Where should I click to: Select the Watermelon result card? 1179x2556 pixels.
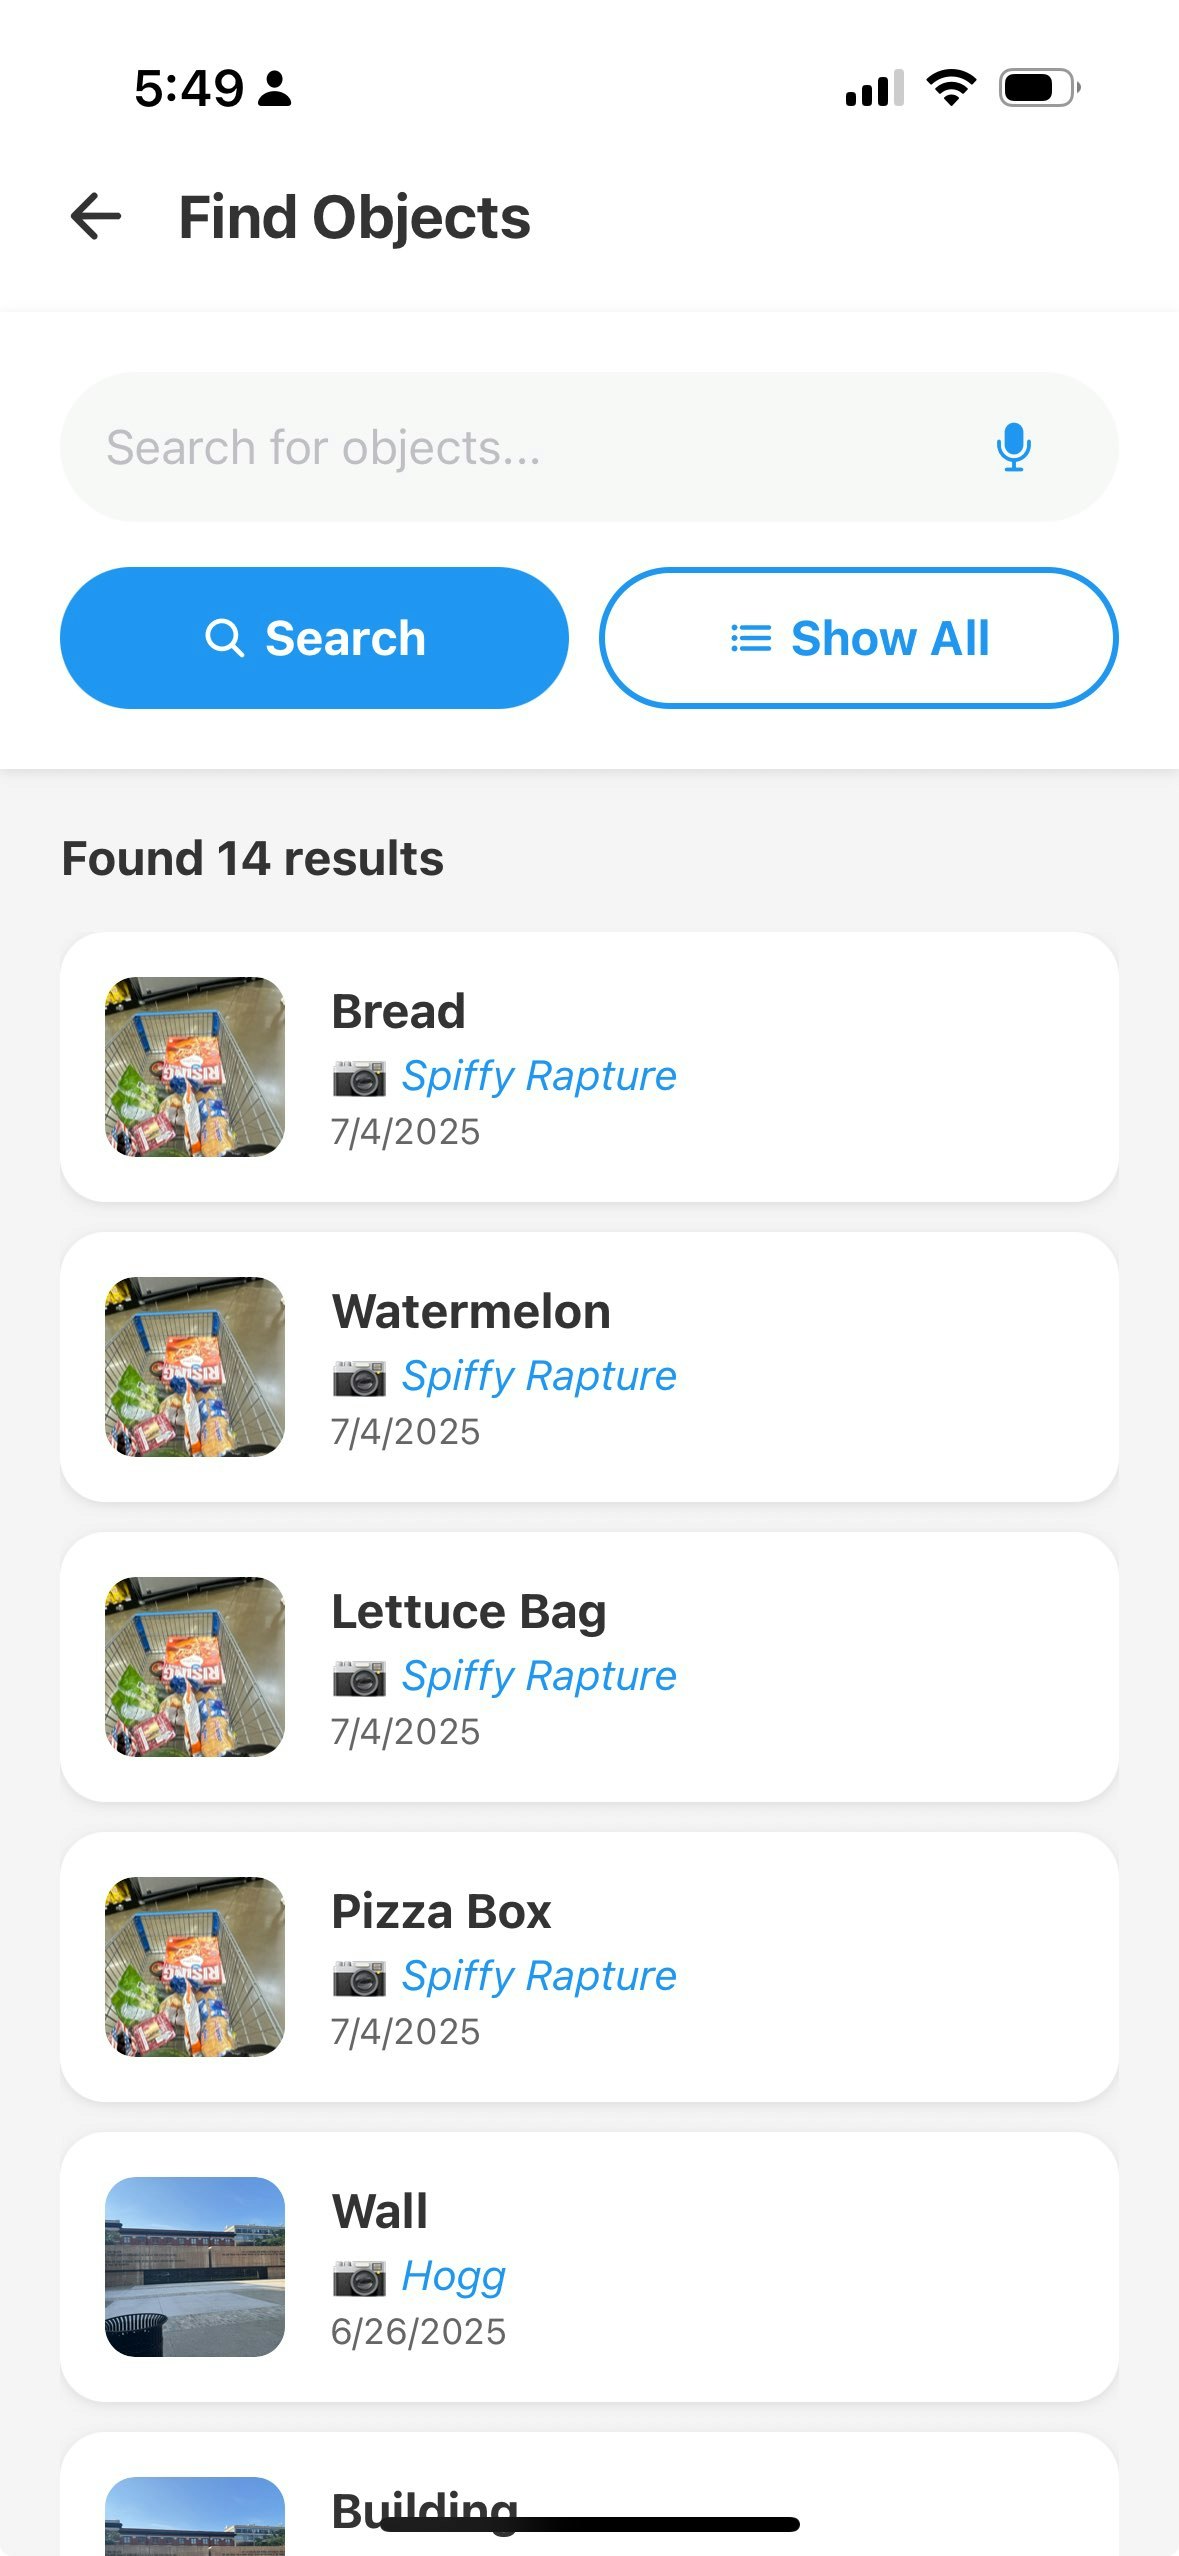(x=589, y=1367)
